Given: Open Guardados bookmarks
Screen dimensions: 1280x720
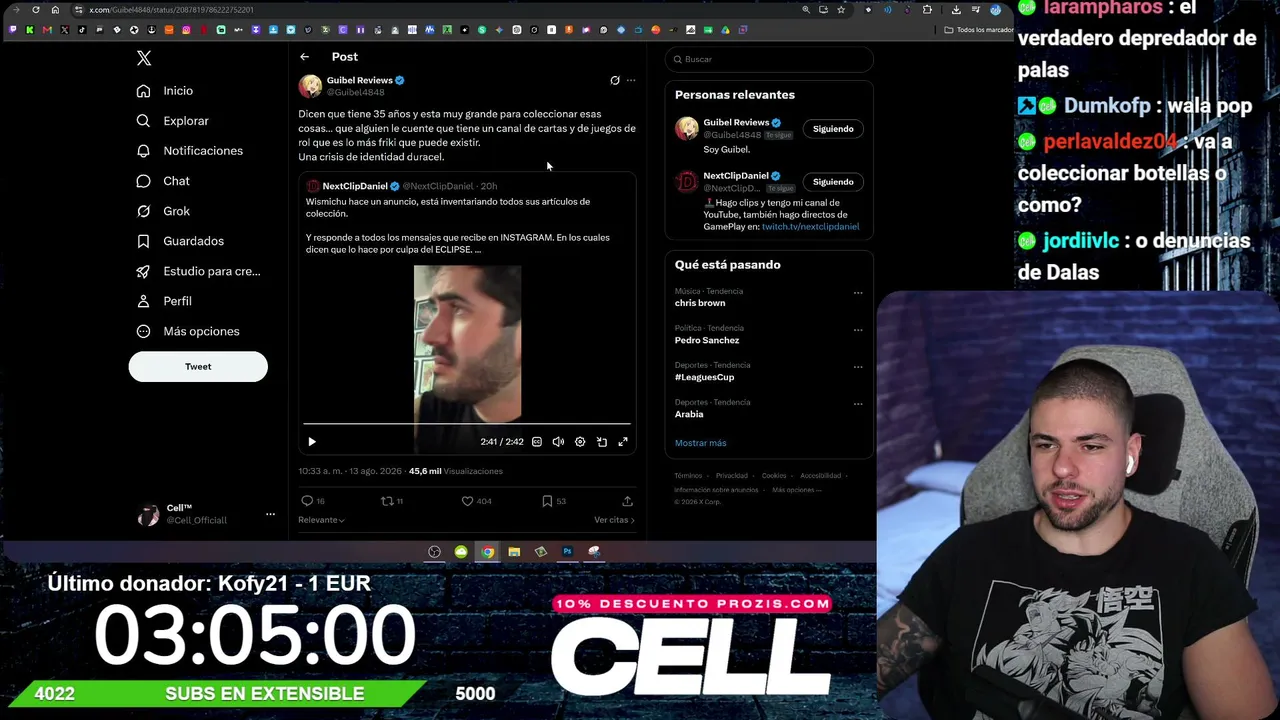Looking at the screenshot, I should pos(180,241).
